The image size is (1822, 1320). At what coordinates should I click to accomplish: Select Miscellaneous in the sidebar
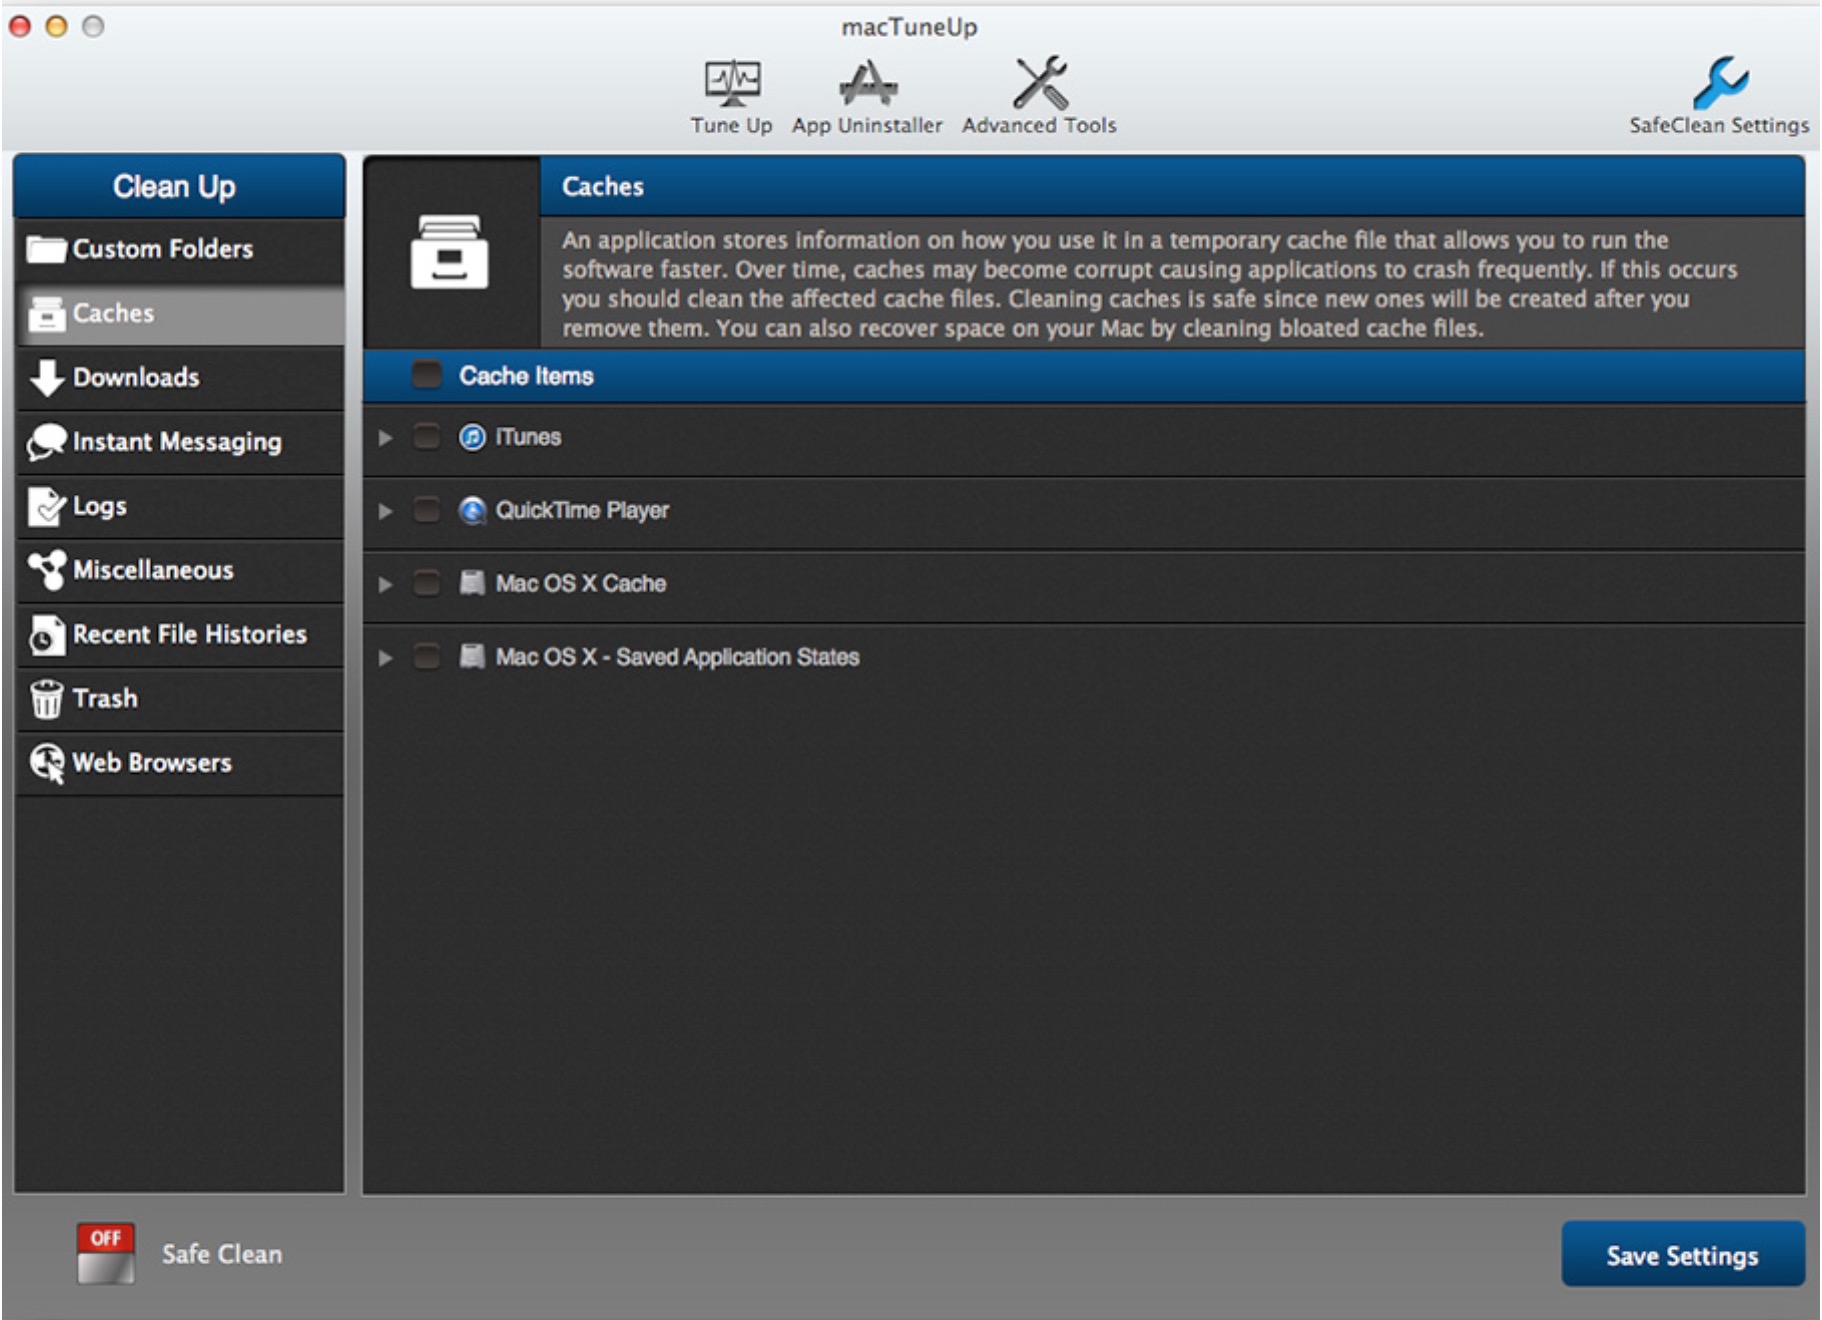[x=180, y=570]
